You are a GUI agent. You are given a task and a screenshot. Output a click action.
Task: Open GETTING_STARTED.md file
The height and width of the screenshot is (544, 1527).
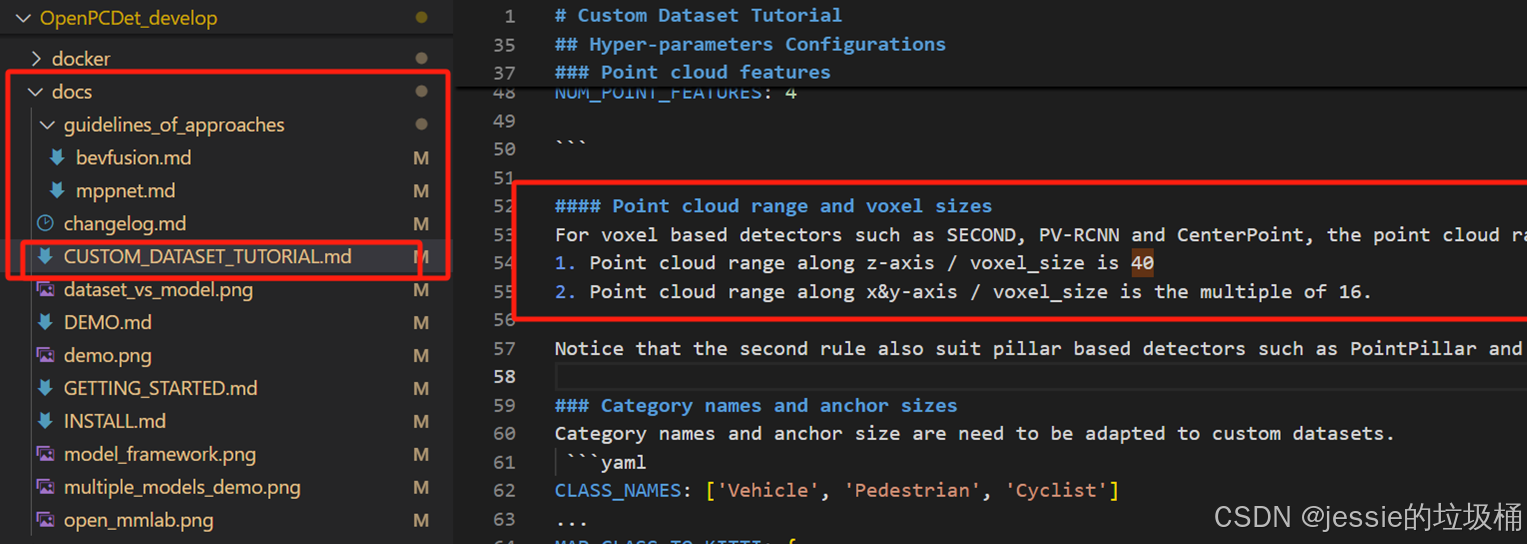pos(161,388)
